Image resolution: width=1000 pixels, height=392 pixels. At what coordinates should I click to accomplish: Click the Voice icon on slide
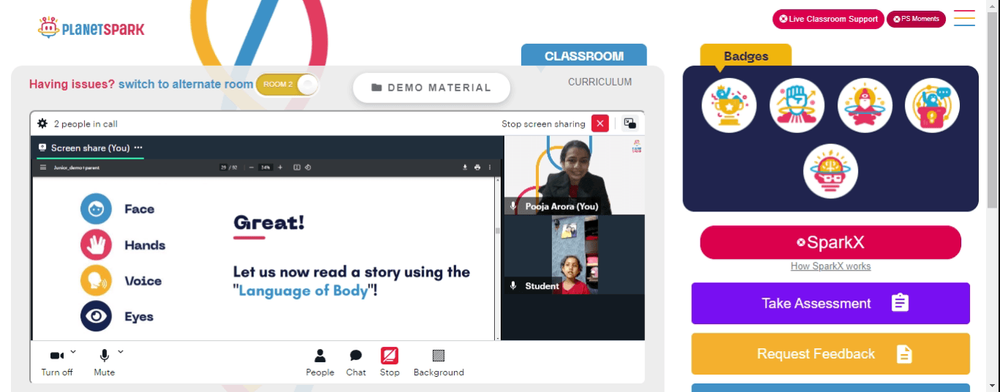coord(96,280)
